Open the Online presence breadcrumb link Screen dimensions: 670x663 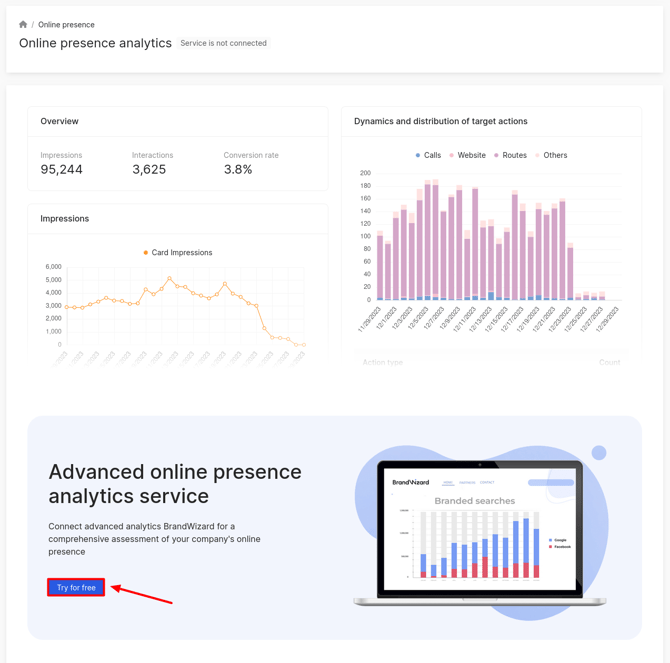66,24
